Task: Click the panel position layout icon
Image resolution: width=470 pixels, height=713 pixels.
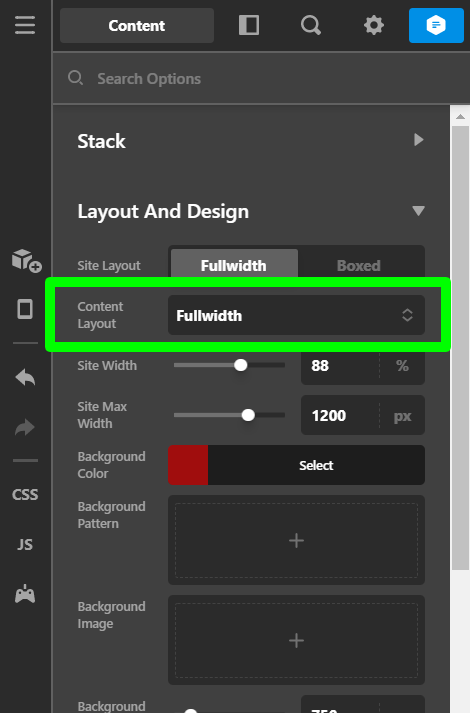Action: 249,25
